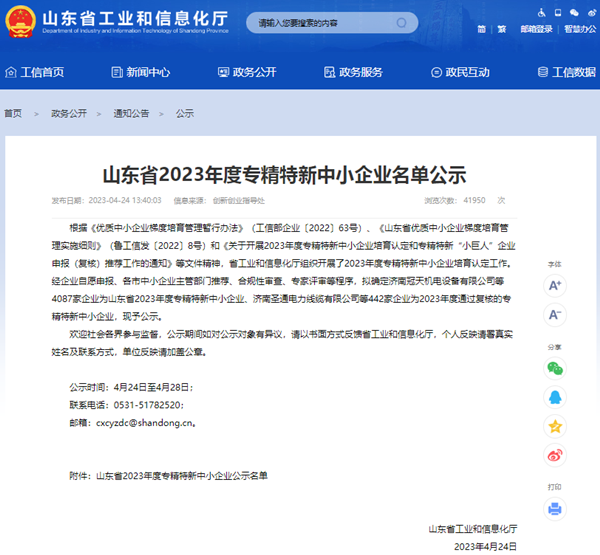
Task: Share article to Weibo
Action: click(x=556, y=455)
